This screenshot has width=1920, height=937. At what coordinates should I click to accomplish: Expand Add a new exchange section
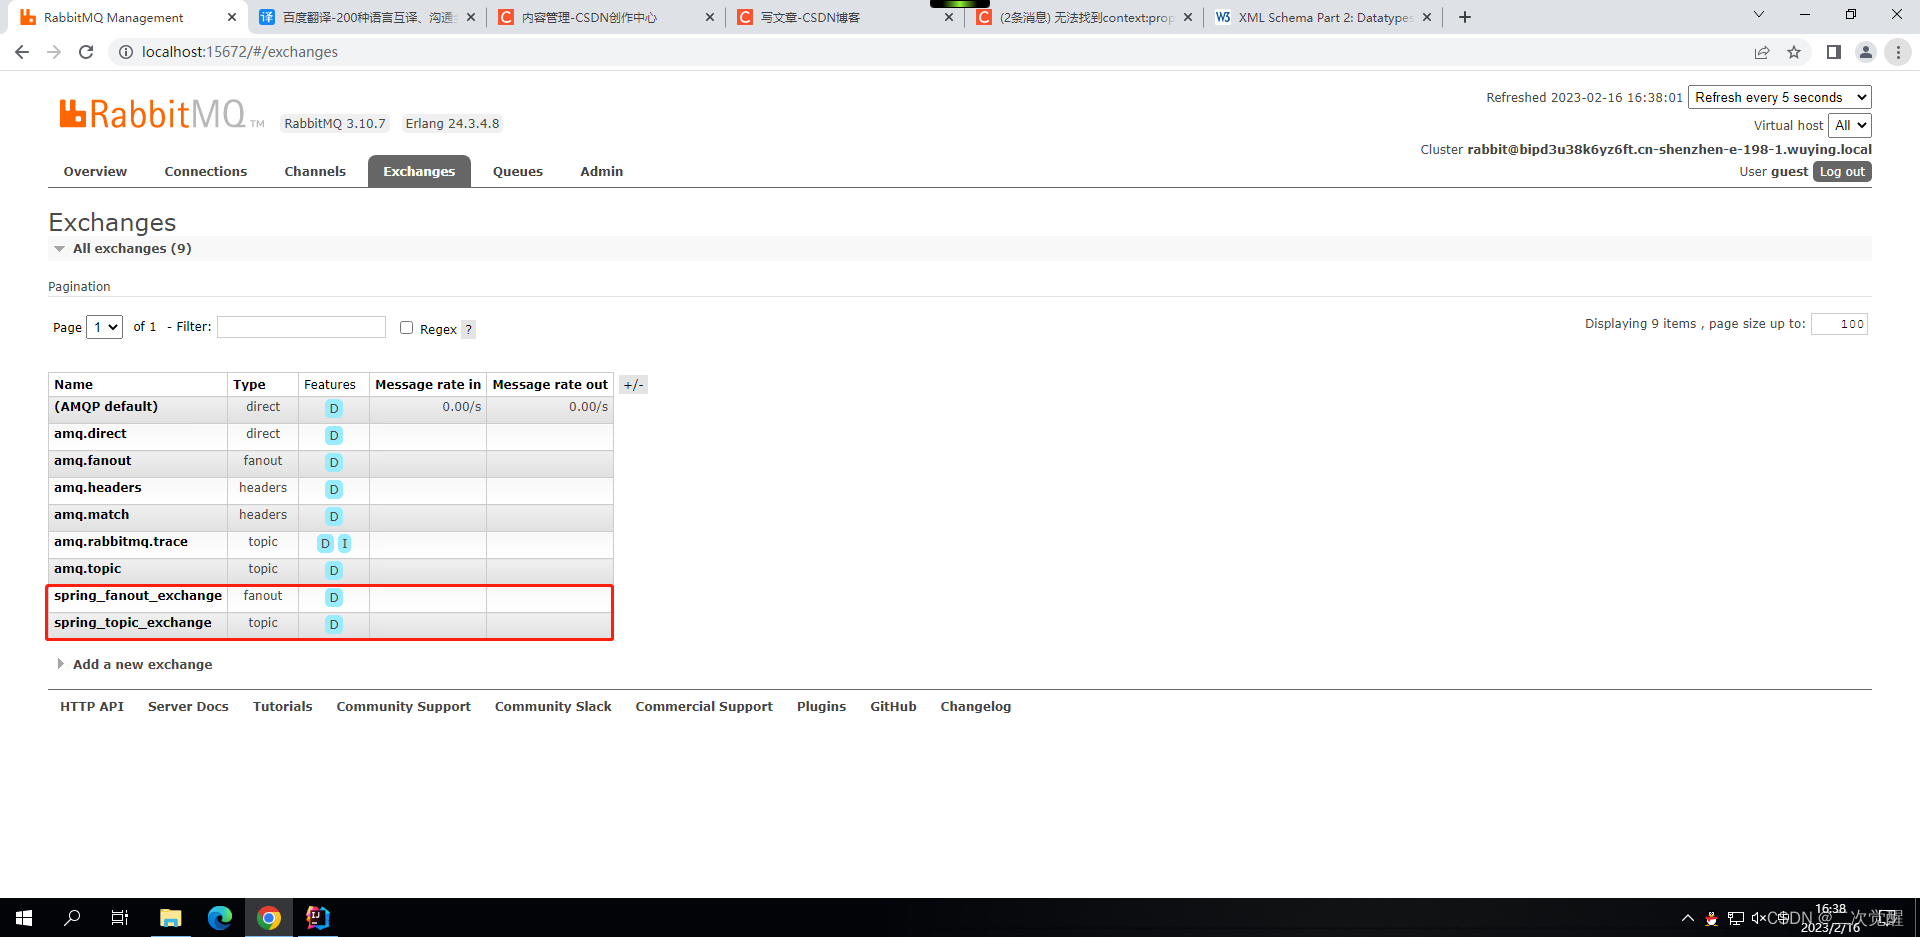[134, 664]
